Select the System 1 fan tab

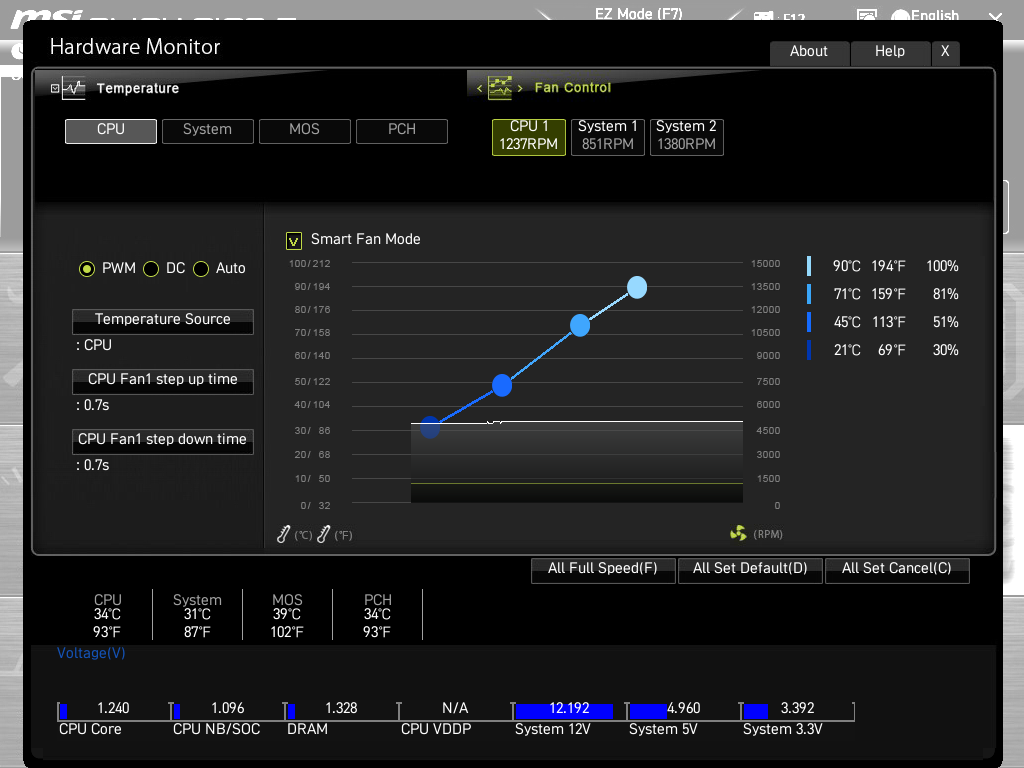(x=608, y=136)
